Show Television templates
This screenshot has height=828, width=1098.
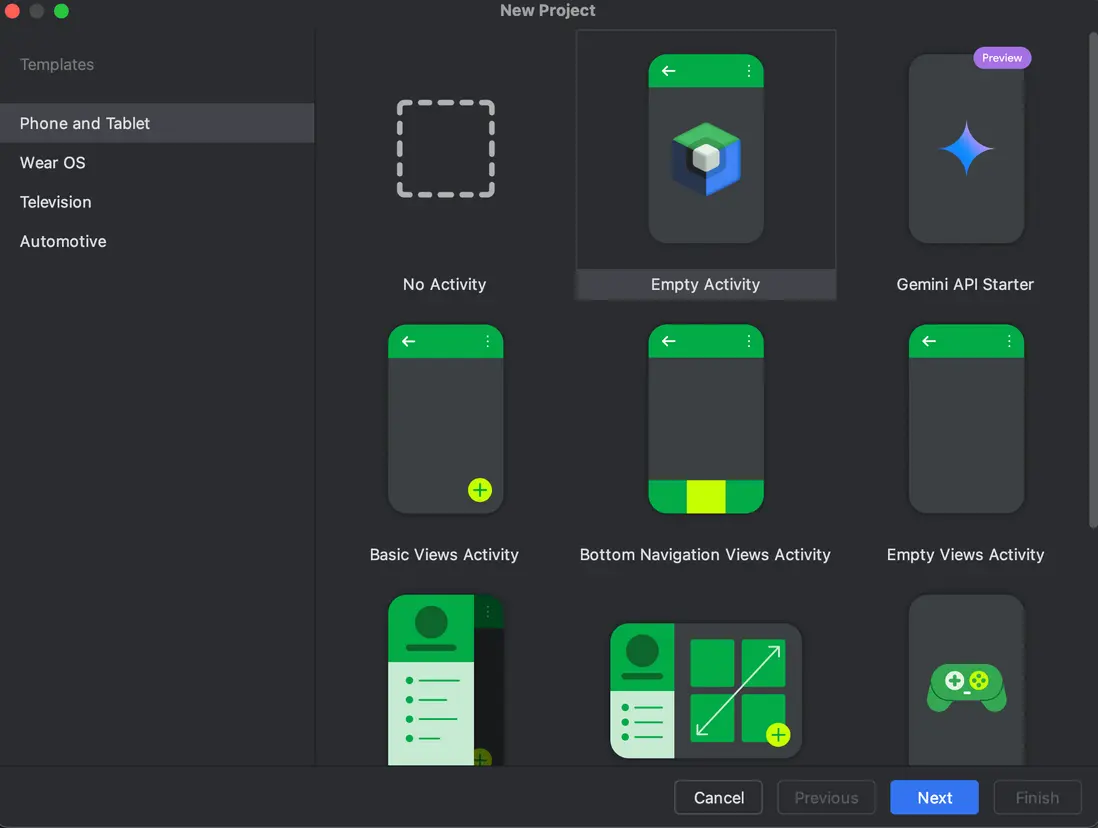[x=56, y=202]
